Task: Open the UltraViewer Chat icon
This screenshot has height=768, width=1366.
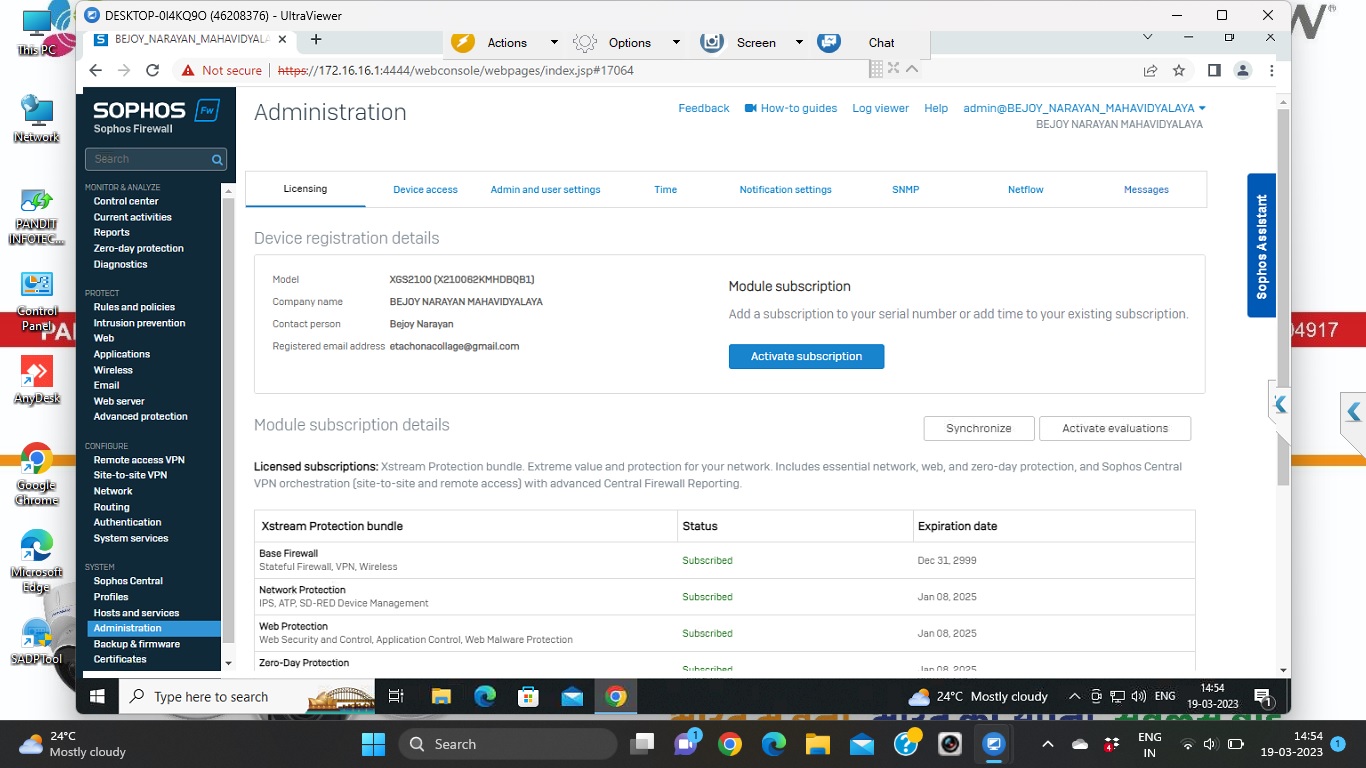Action: coord(829,42)
